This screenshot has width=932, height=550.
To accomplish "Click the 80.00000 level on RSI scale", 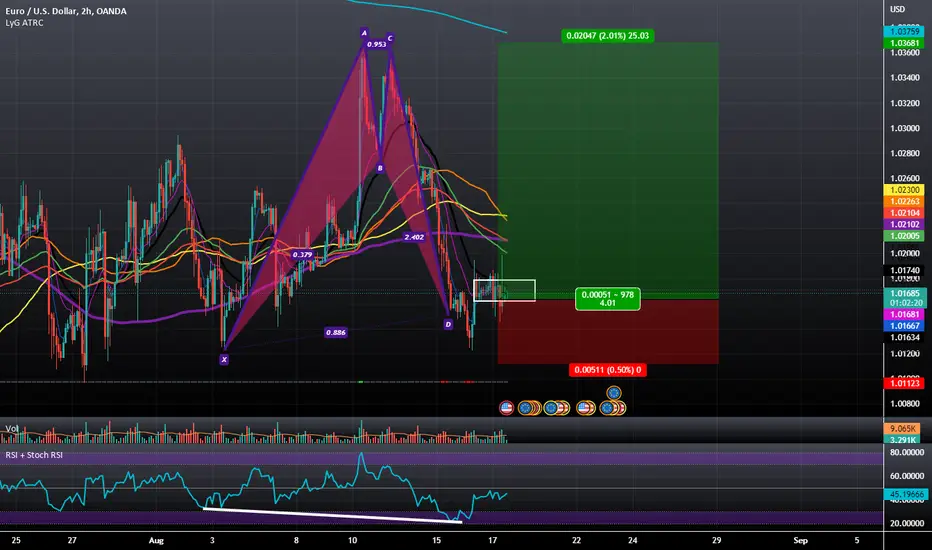I will pos(905,452).
